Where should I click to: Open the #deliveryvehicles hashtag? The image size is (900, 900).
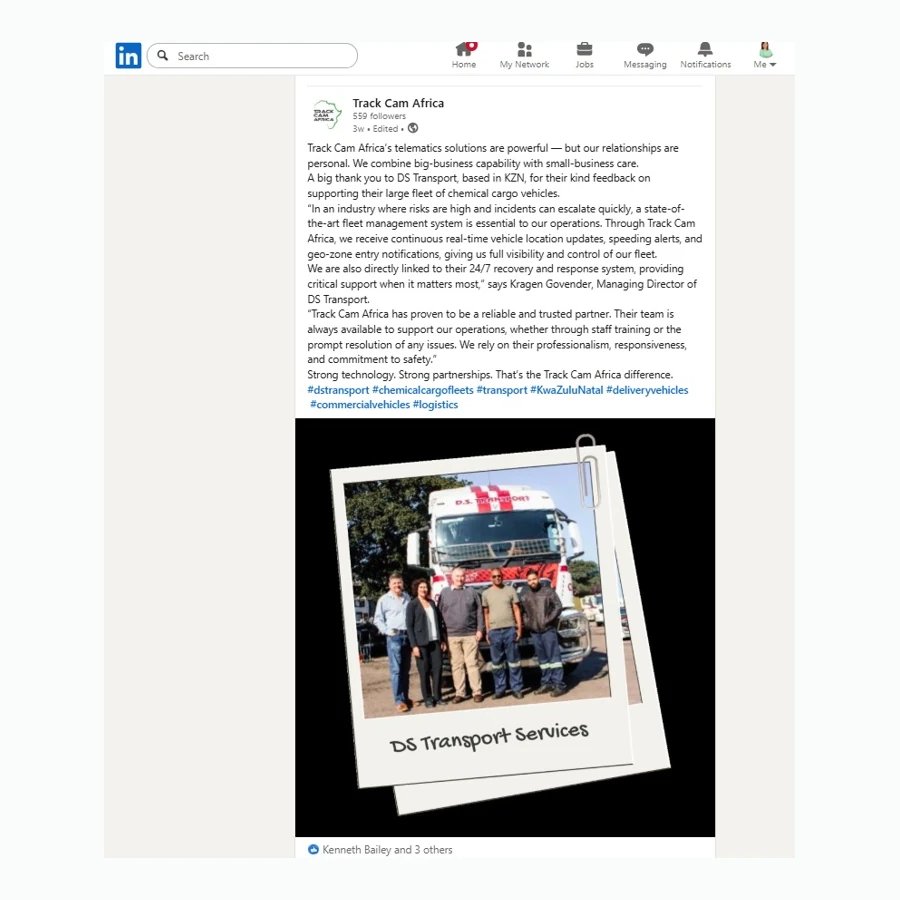click(647, 390)
